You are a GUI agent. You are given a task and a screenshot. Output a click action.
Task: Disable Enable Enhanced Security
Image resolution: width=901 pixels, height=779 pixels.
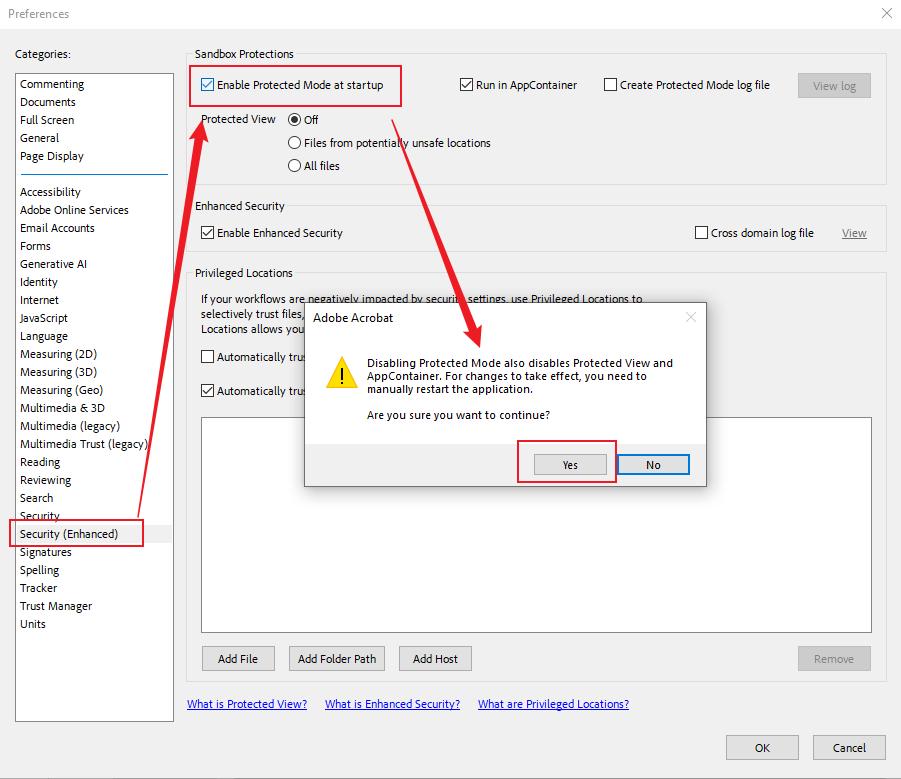206,232
